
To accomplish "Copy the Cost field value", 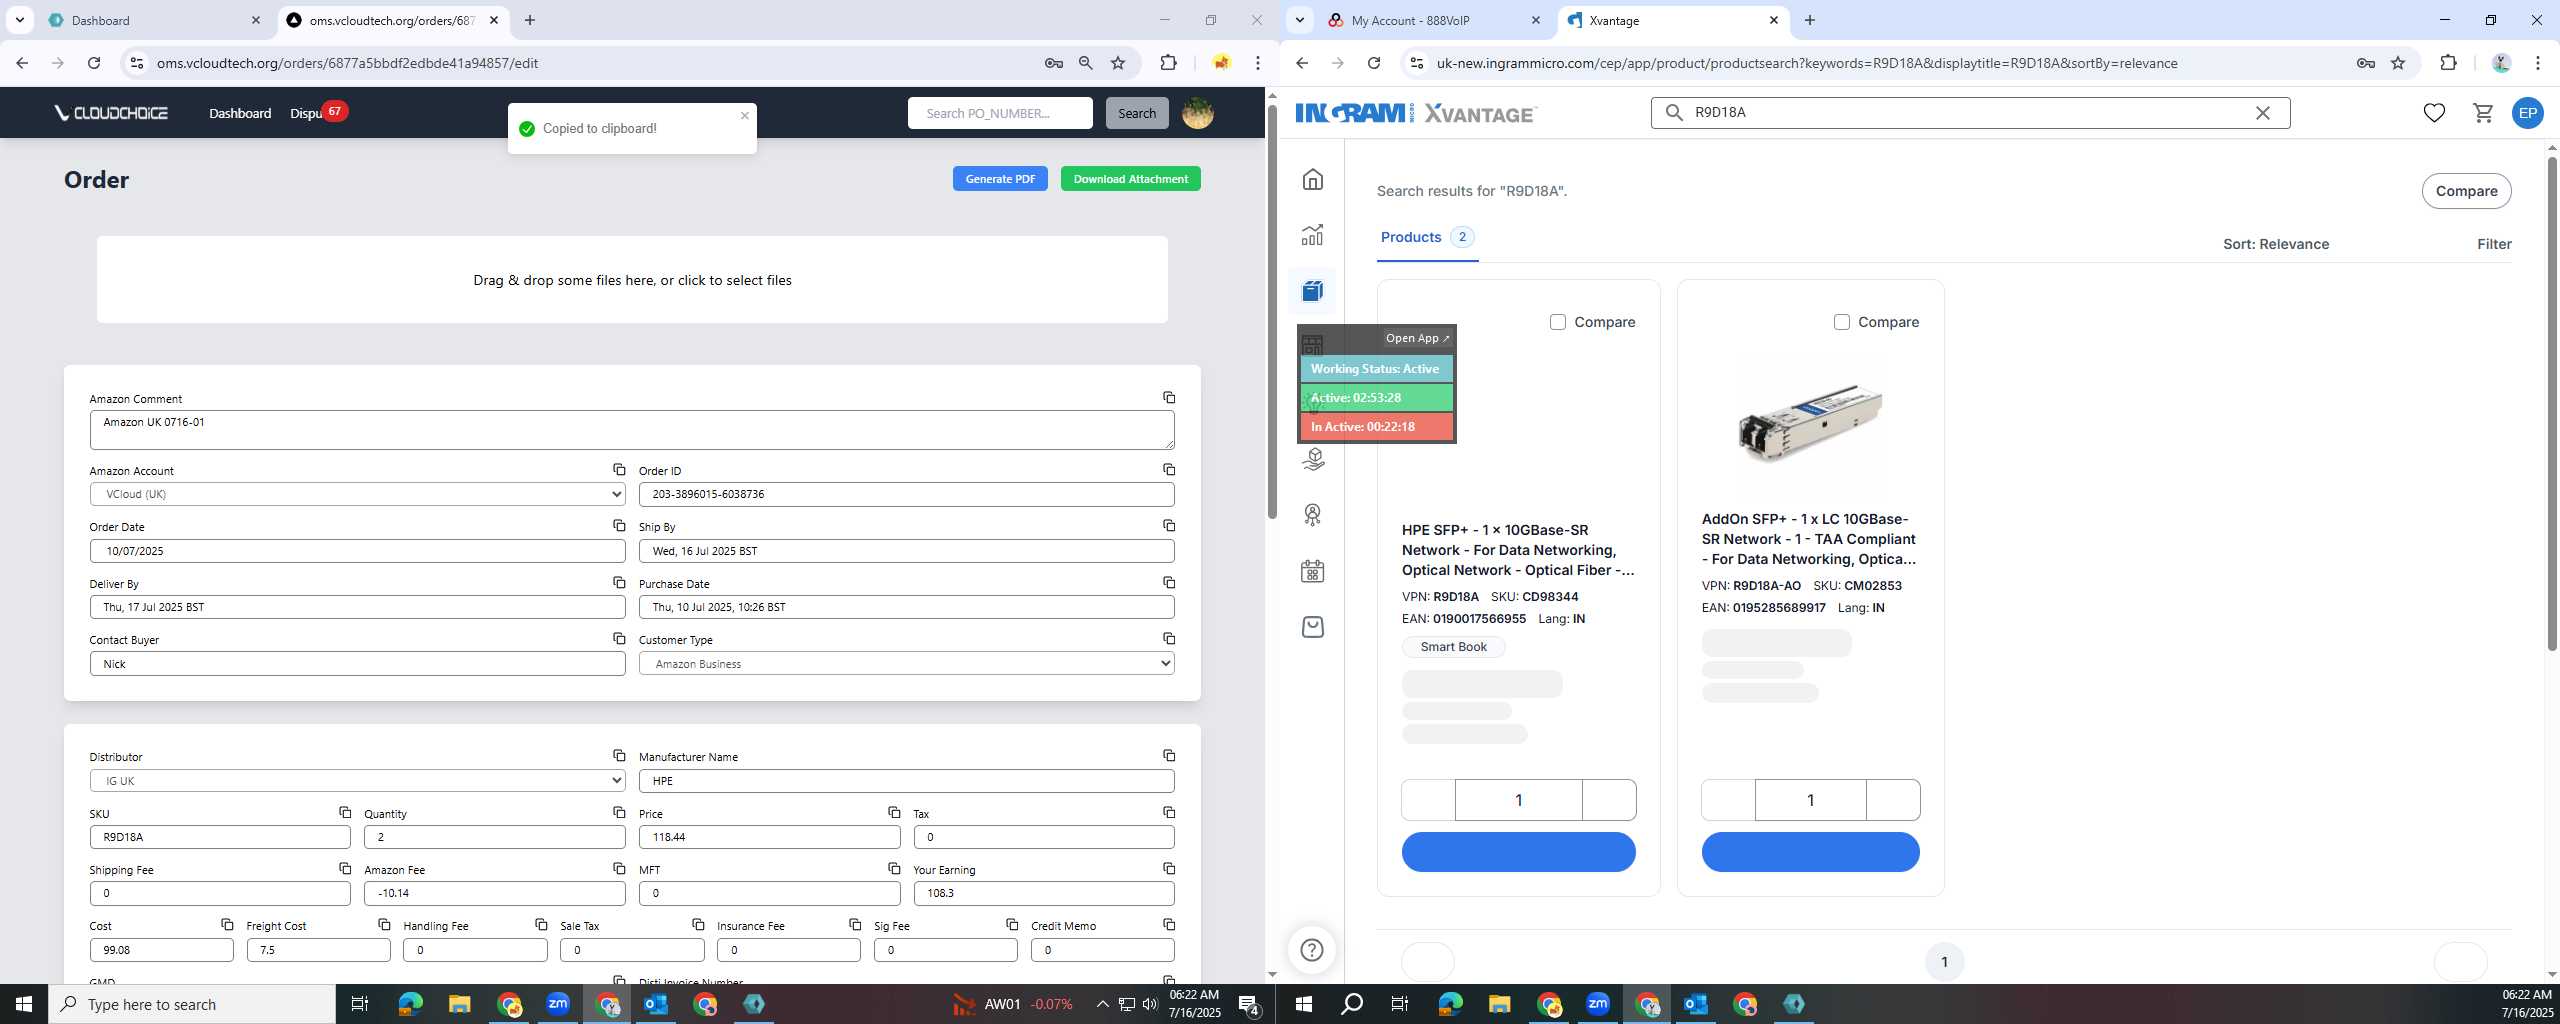I will pyautogui.click(x=227, y=925).
